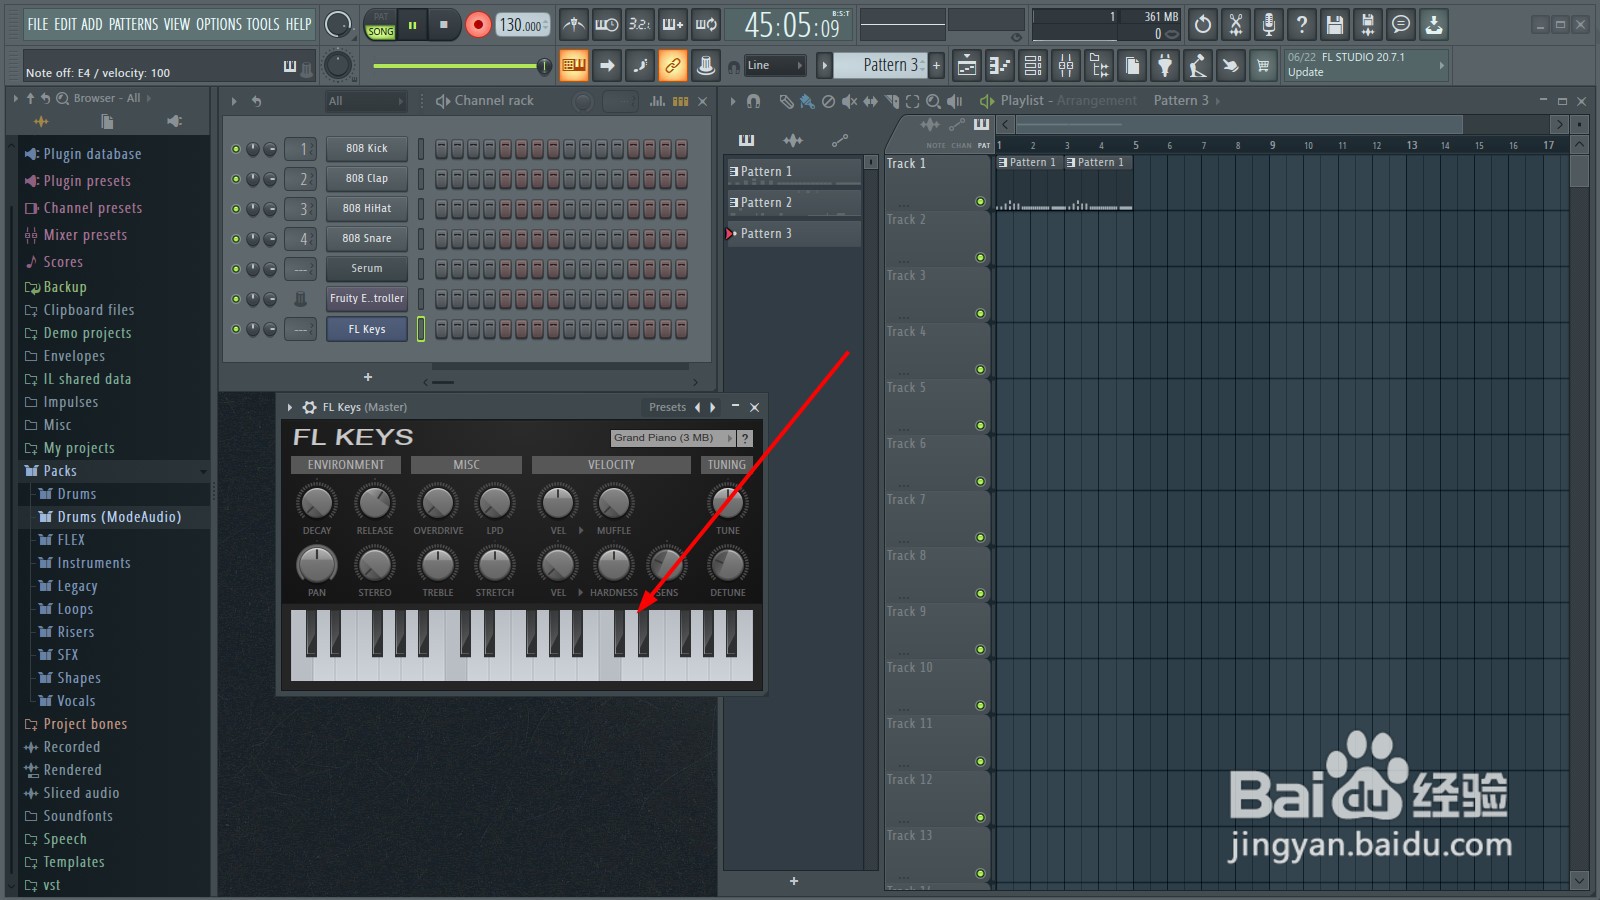
Task: Mute the Serum channel green LED
Action: tap(236, 269)
